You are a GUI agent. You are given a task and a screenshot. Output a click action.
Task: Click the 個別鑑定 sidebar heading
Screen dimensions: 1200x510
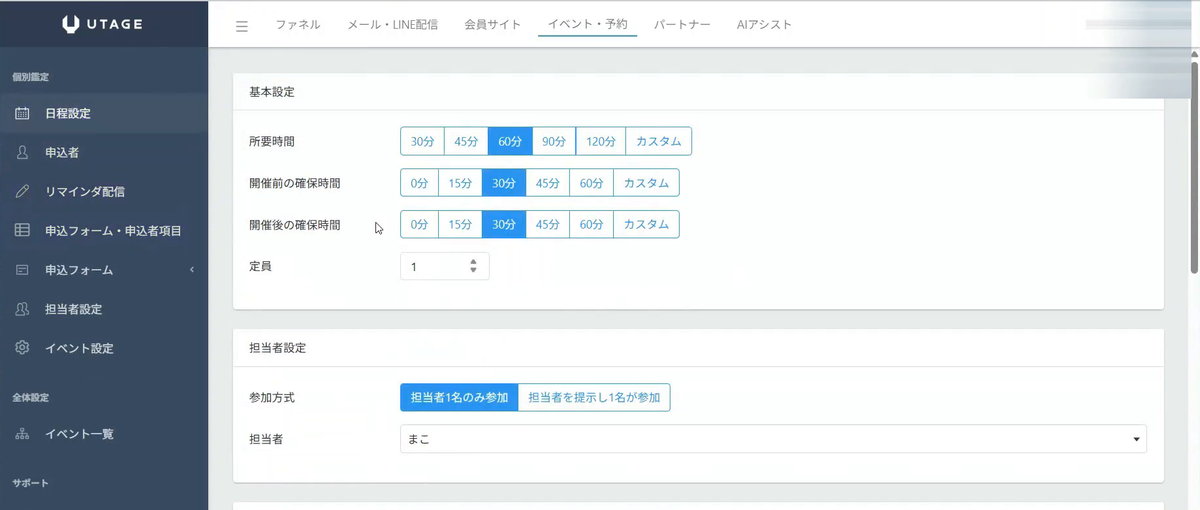31,77
